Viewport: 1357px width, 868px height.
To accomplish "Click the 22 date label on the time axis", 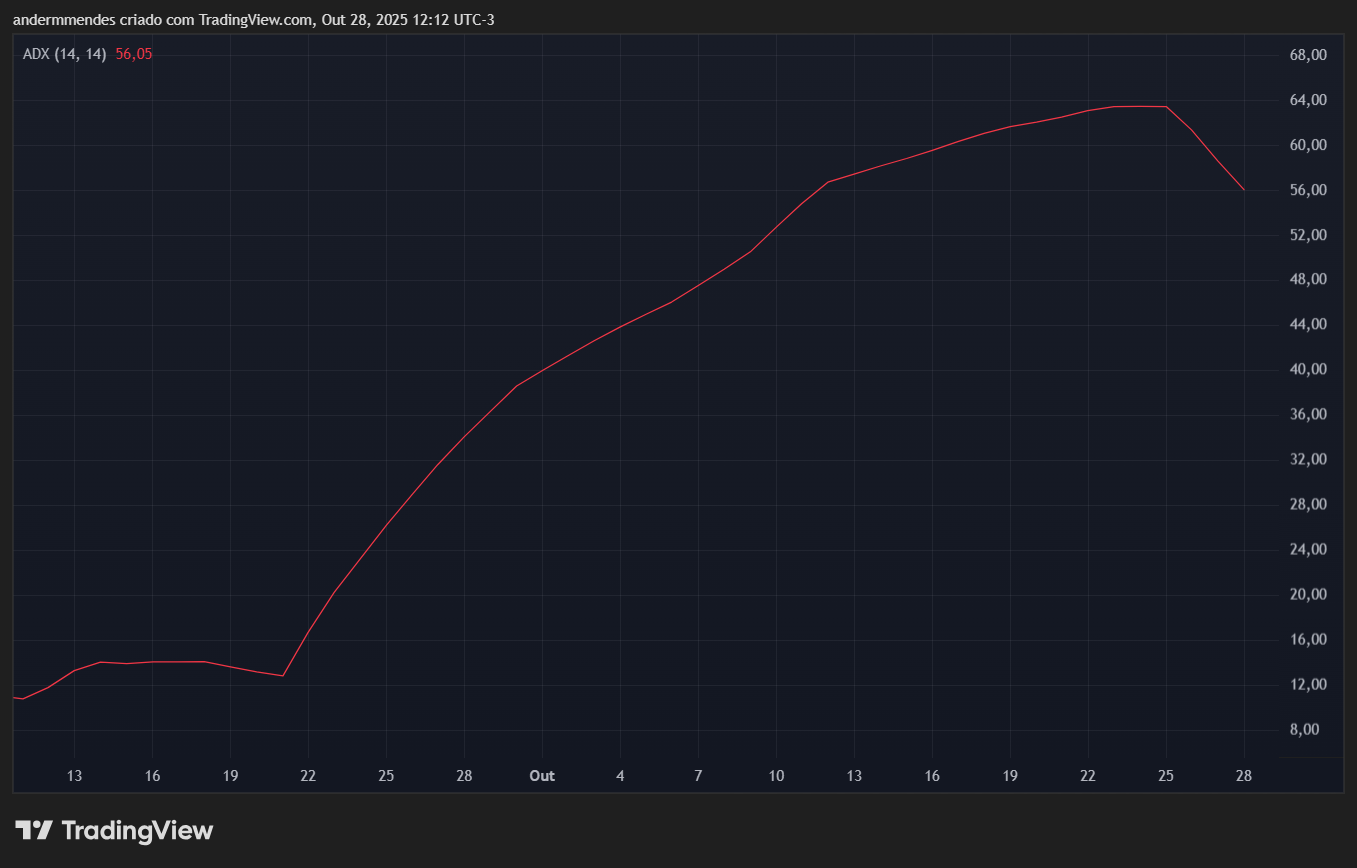I will pyautogui.click(x=307, y=775).
